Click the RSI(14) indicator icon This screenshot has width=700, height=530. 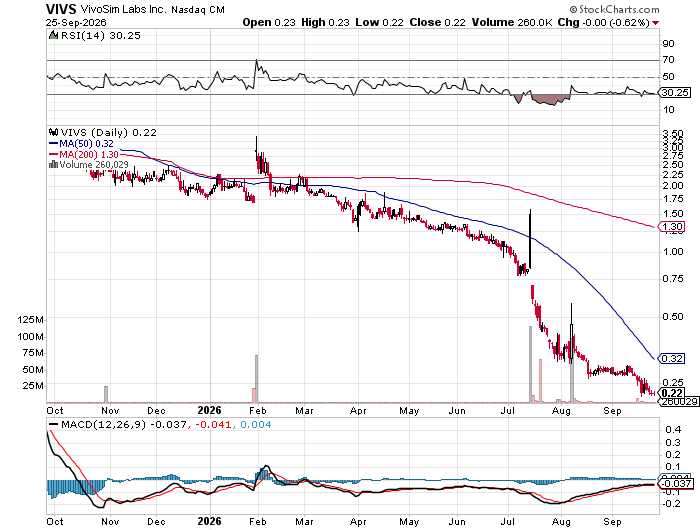point(53,35)
